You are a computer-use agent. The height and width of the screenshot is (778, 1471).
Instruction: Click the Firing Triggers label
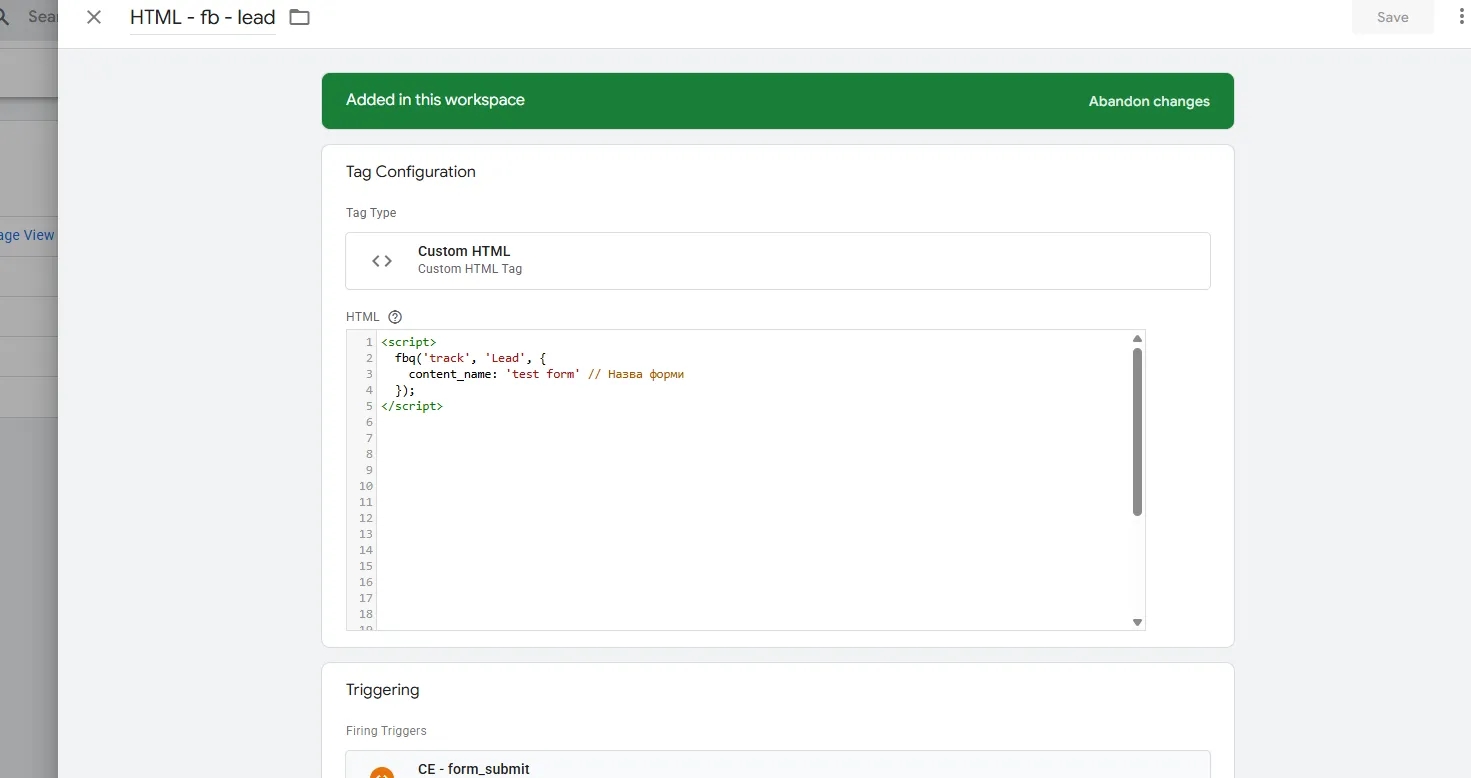click(x=386, y=731)
